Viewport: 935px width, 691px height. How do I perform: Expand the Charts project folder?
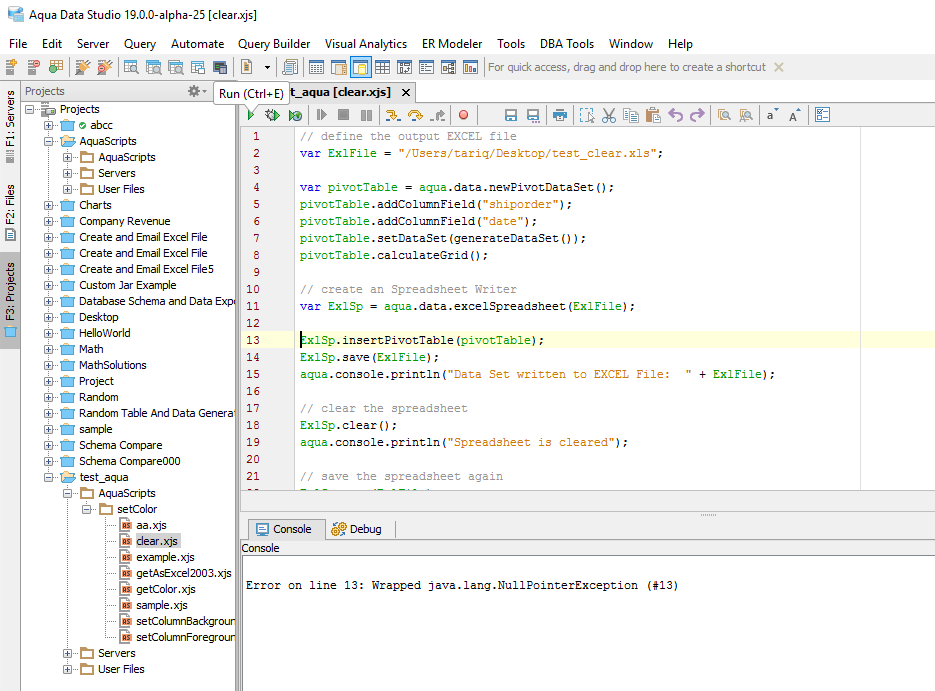click(x=49, y=205)
